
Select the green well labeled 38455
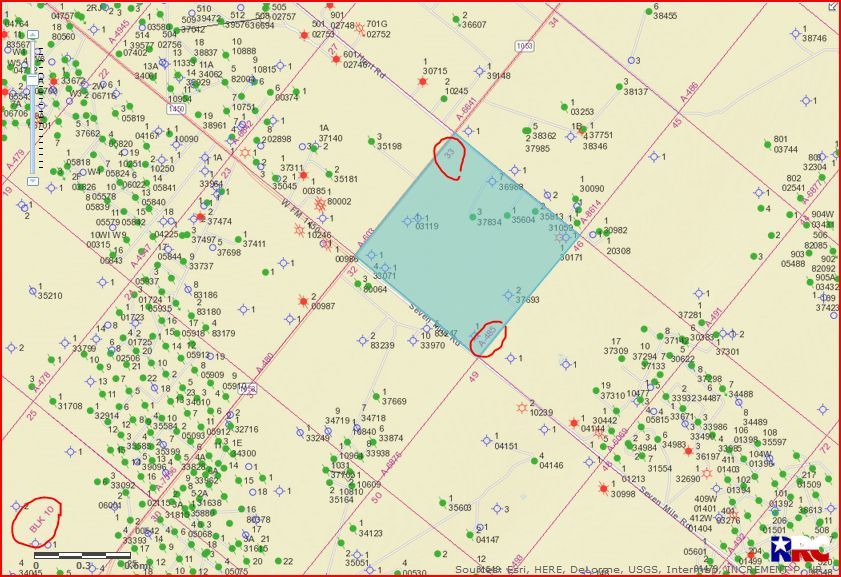click(647, 11)
